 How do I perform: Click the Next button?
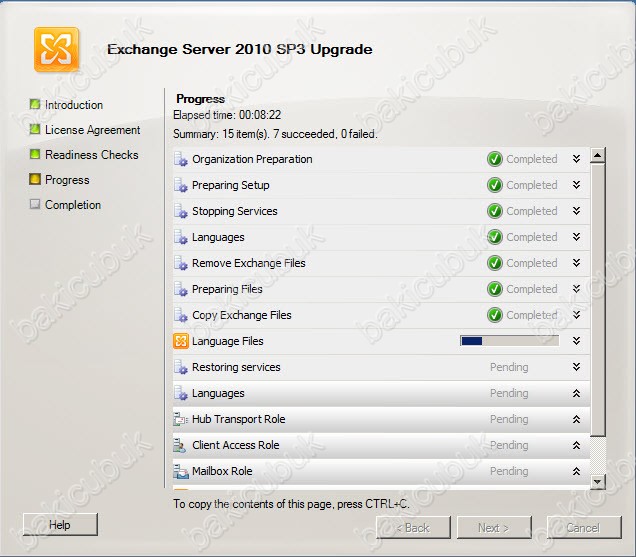click(494, 528)
